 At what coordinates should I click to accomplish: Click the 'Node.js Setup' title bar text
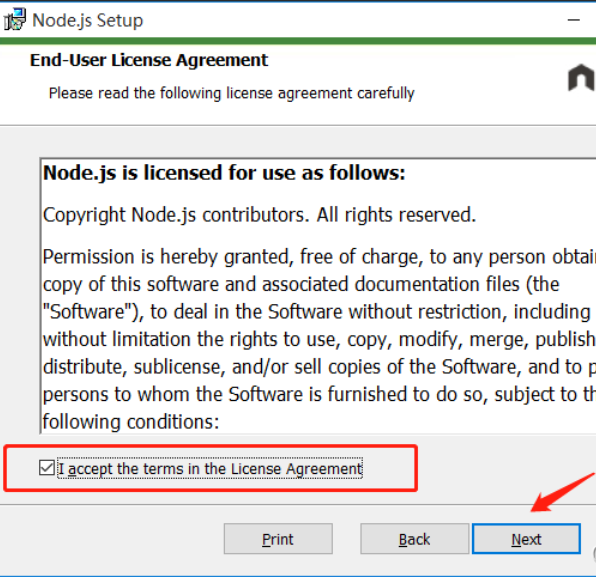[88, 21]
